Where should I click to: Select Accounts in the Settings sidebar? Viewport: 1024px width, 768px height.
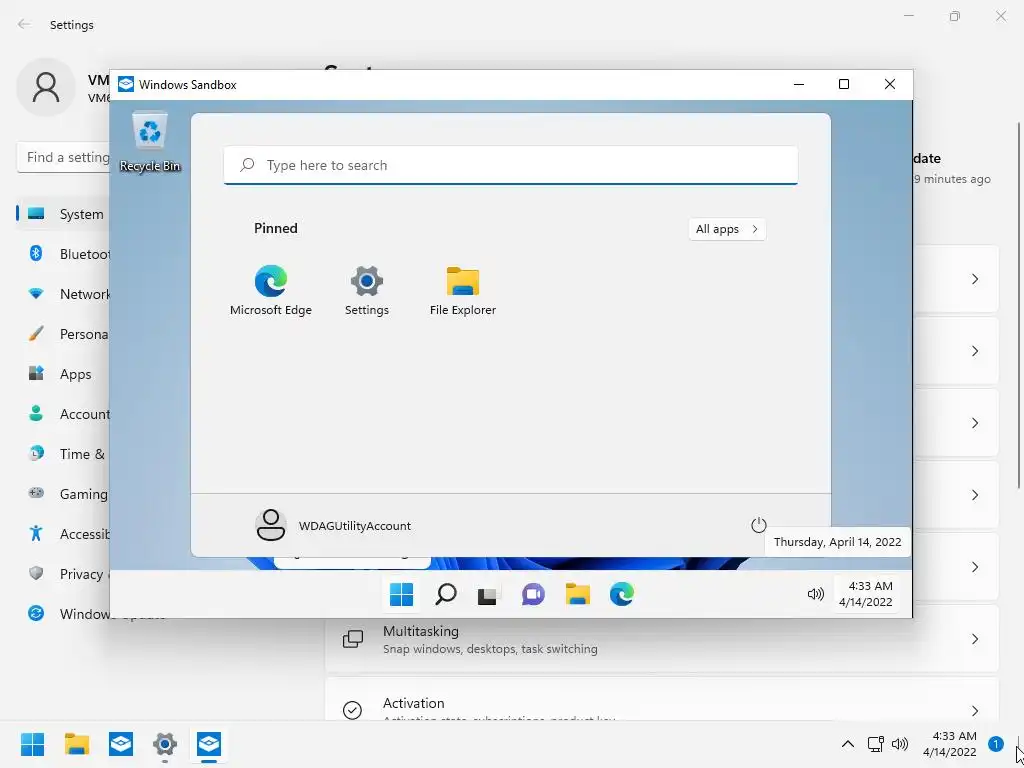(x=63, y=414)
